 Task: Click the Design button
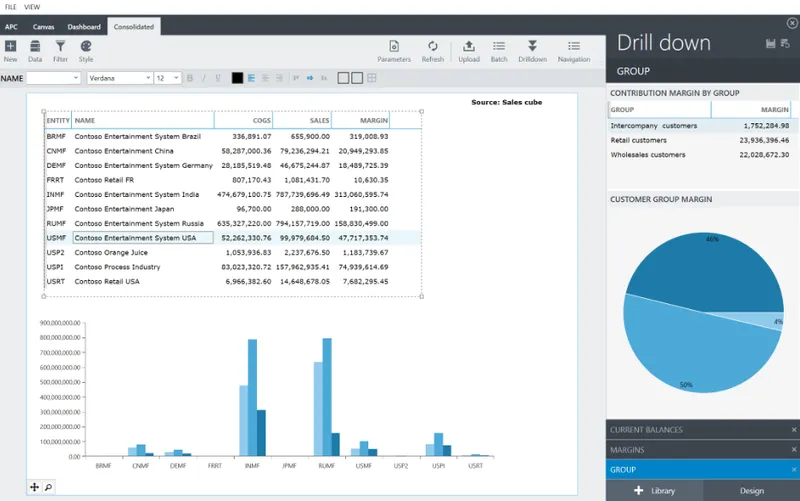point(752,490)
